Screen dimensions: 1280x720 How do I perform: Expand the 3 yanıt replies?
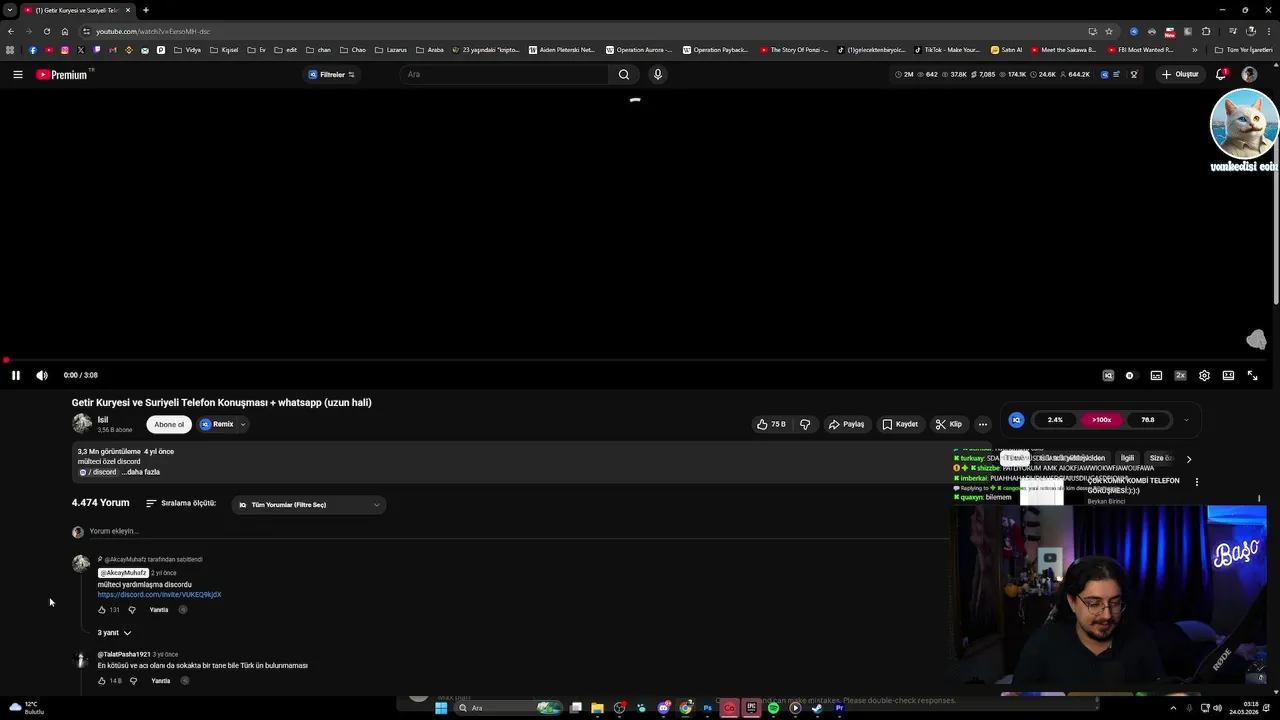pyautogui.click(x=114, y=633)
